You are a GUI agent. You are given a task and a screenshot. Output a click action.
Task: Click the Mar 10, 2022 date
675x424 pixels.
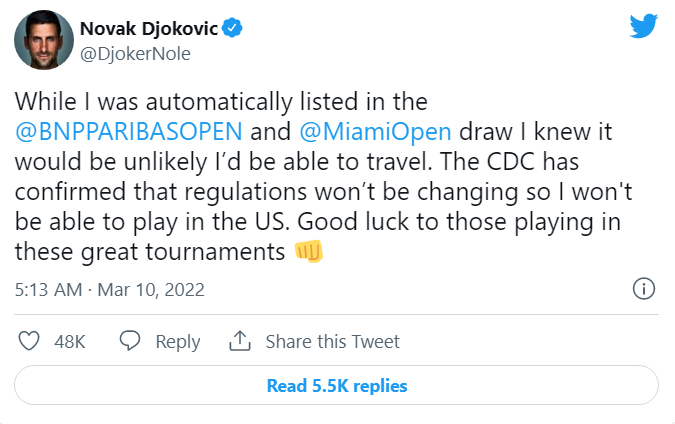point(151,290)
